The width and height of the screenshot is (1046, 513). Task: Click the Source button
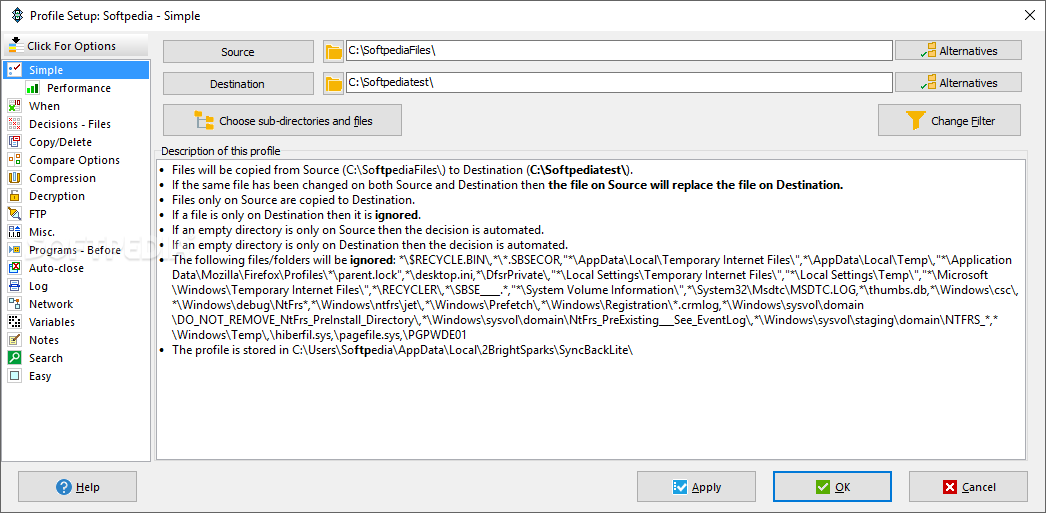coord(238,51)
